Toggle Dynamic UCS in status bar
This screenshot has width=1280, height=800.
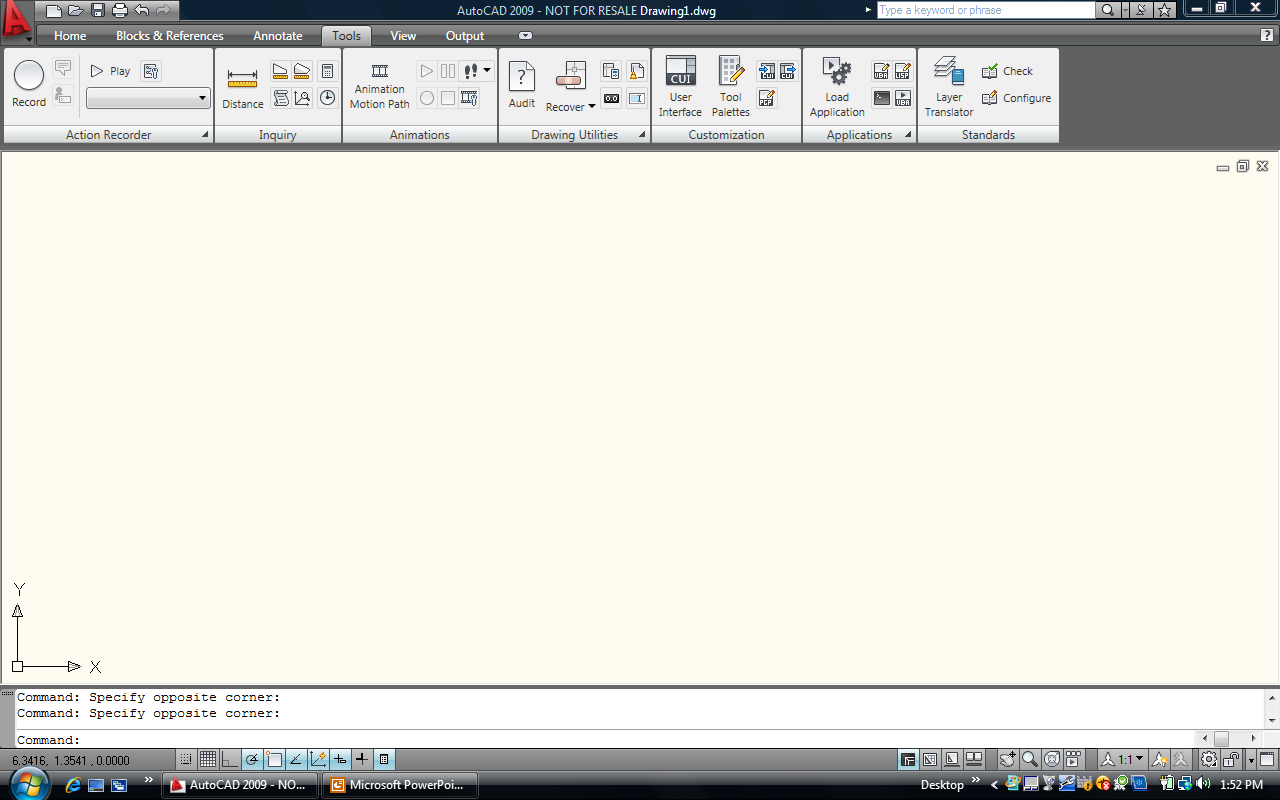coord(318,759)
